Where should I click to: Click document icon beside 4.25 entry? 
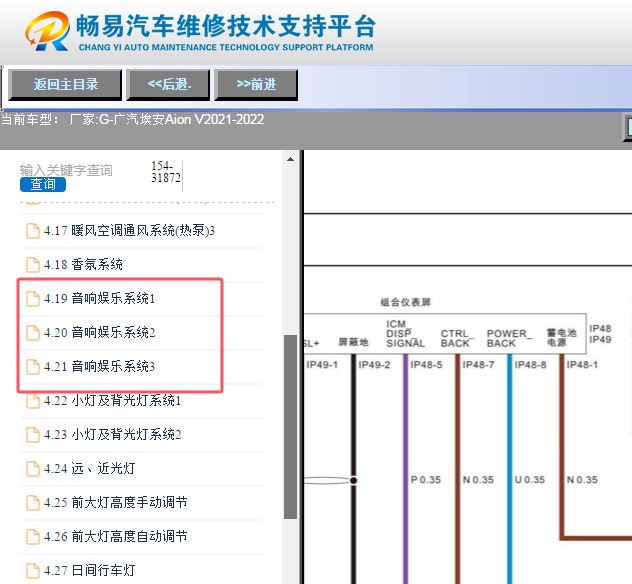(33, 503)
